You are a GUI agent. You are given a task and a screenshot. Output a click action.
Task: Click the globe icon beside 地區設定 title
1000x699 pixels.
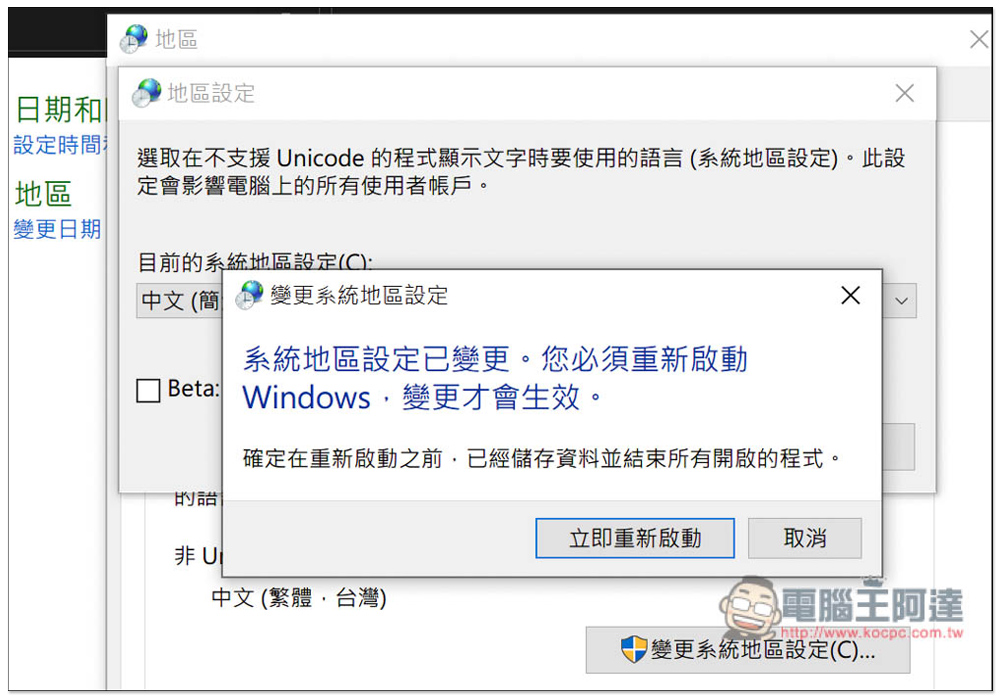point(147,93)
